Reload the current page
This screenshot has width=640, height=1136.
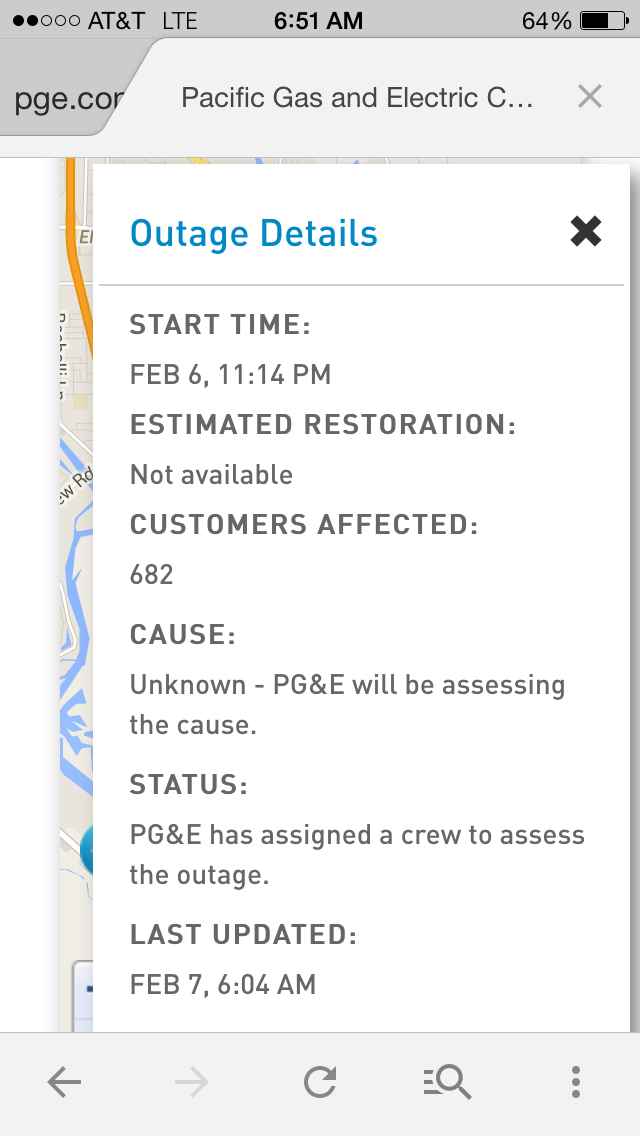tap(320, 1082)
